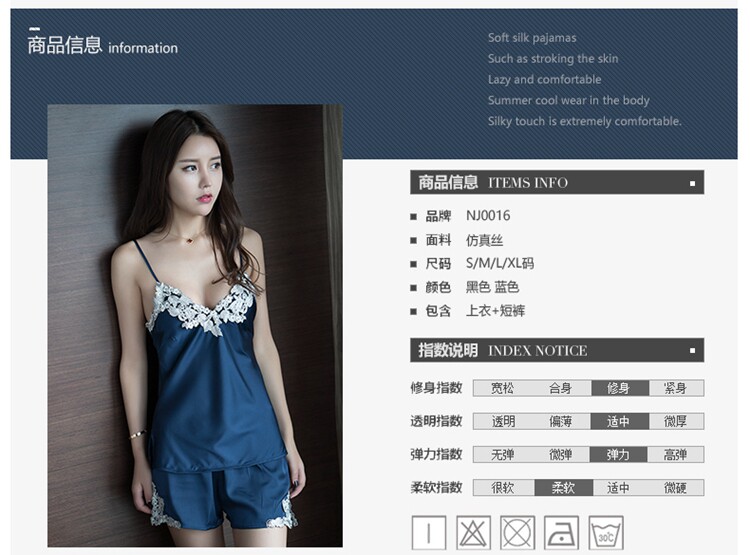Click the 指数说明 INDEX NOTICE header bar
Viewport: 750px width, 555px height.
click(557, 350)
